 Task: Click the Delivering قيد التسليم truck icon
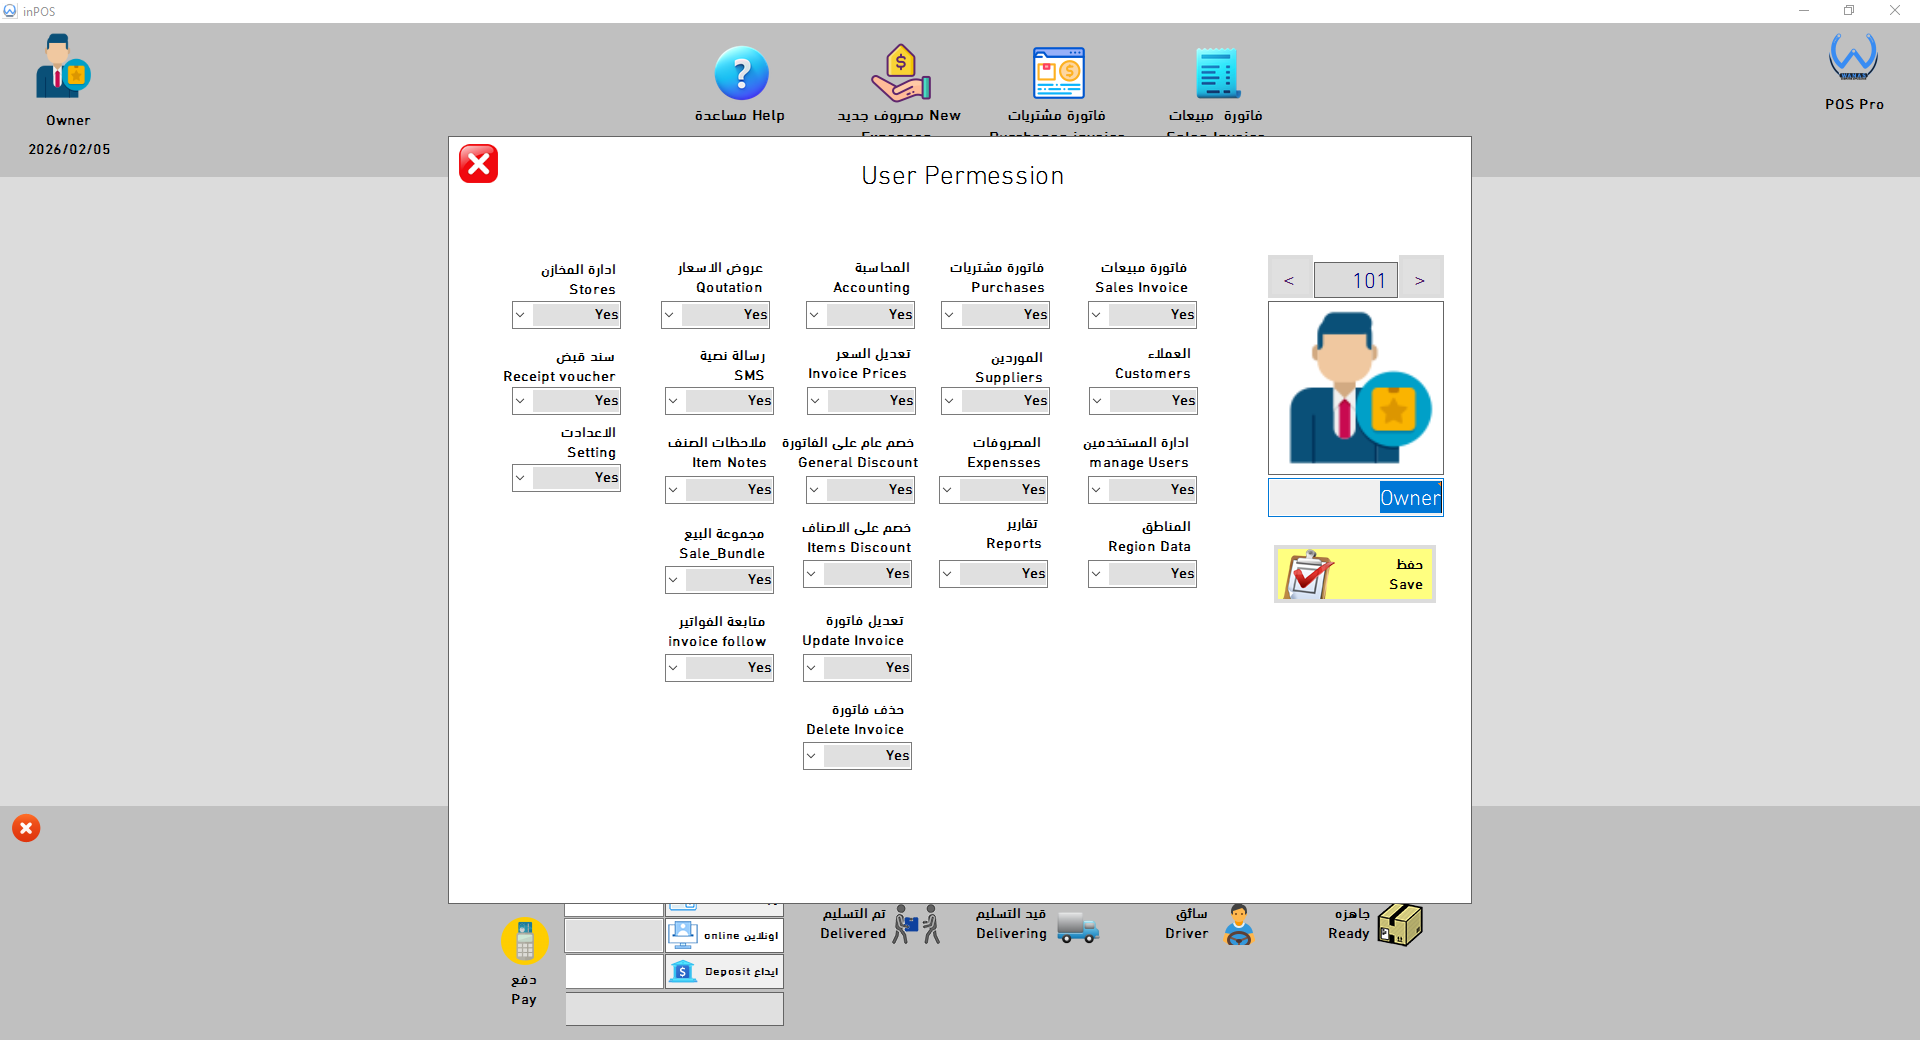(1078, 928)
